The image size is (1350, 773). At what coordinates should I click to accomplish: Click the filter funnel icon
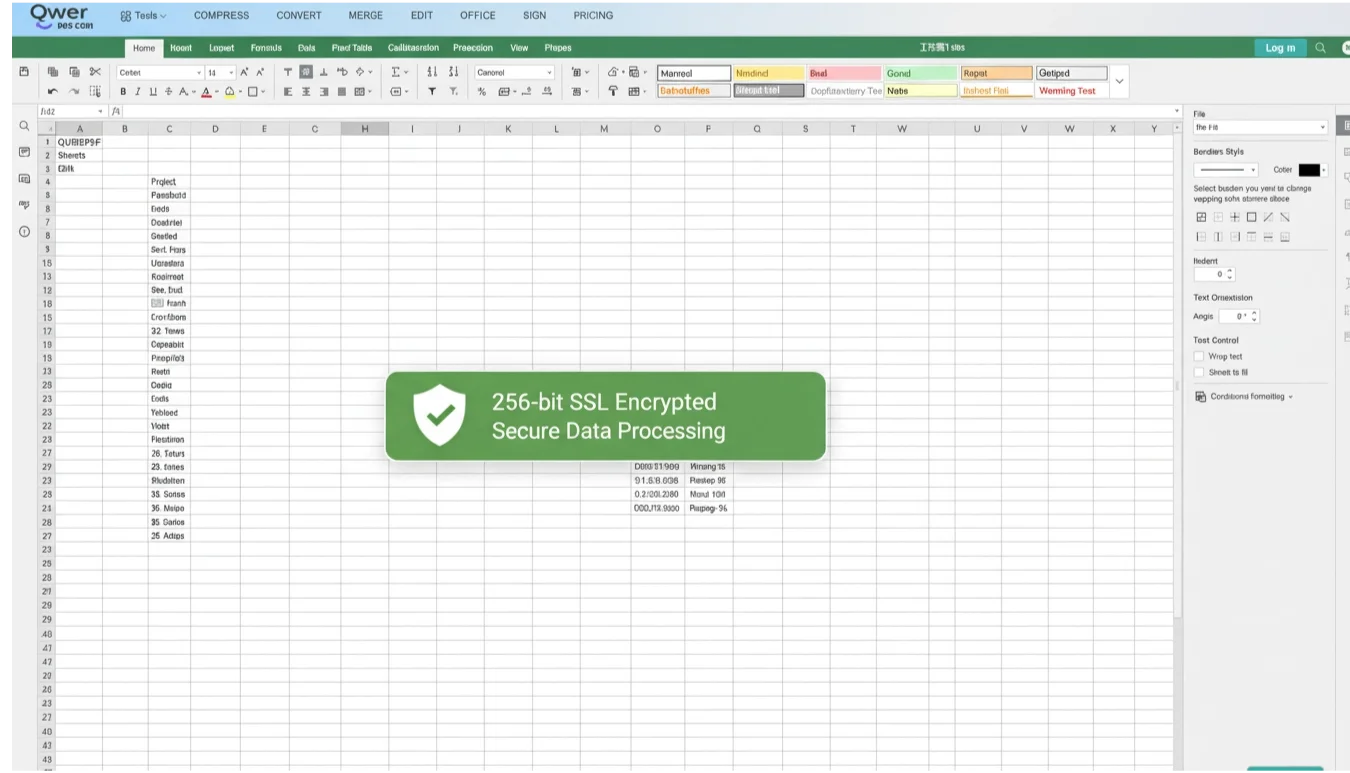[432, 91]
